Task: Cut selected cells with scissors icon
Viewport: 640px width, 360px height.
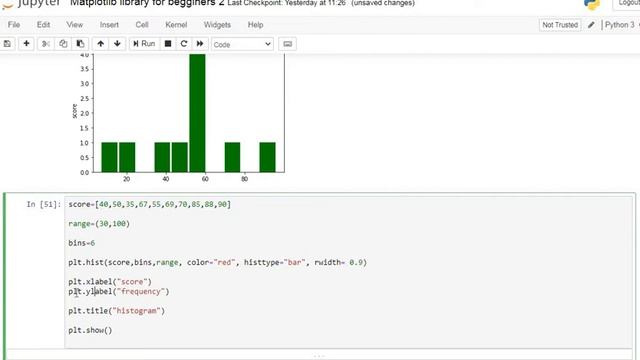Action: coord(46,44)
